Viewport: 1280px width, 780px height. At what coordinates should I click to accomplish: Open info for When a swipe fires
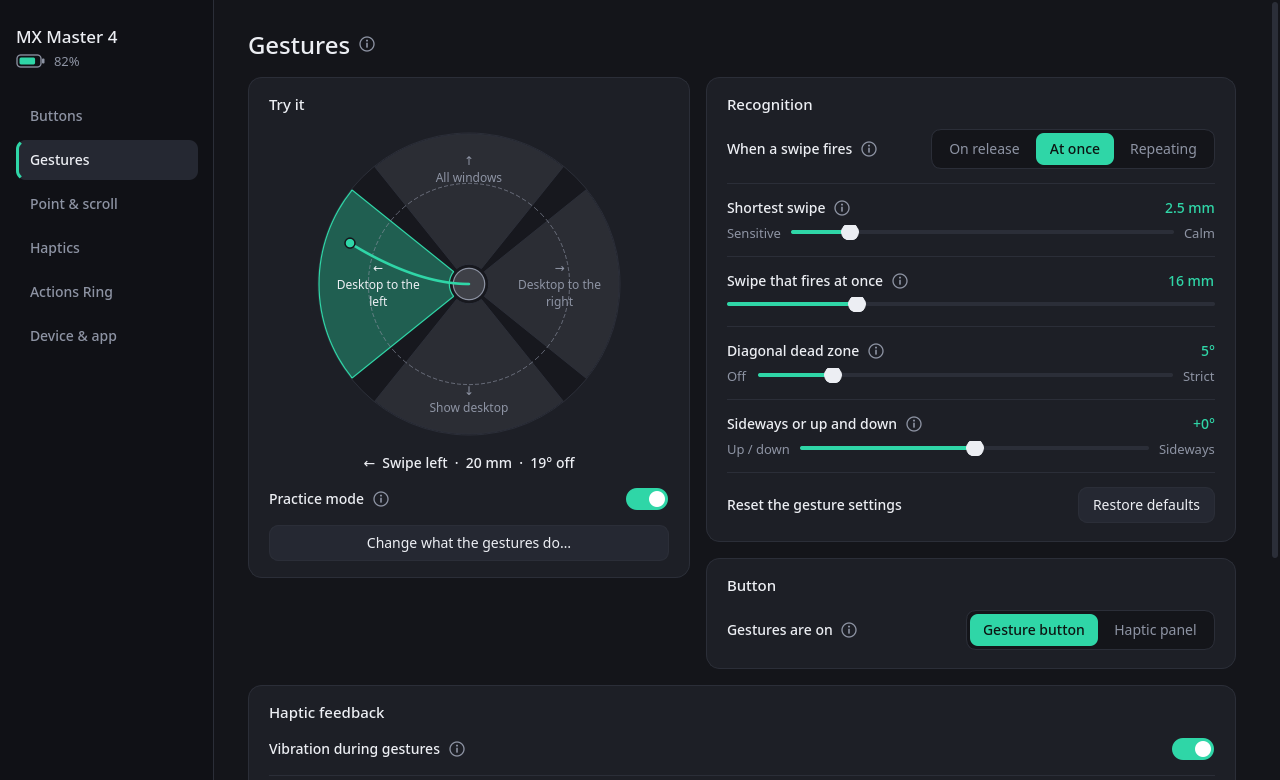(869, 149)
